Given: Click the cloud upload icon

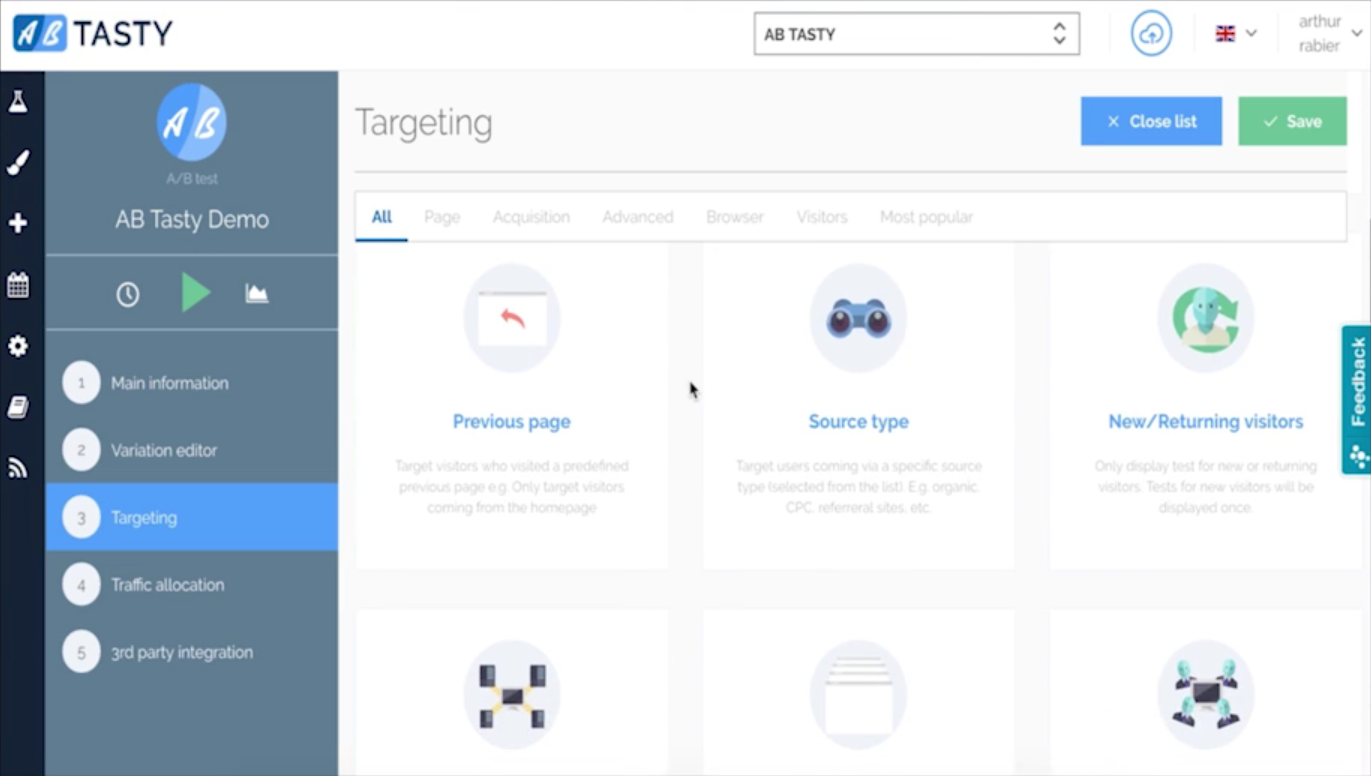Looking at the screenshot, I should 1151,34.
